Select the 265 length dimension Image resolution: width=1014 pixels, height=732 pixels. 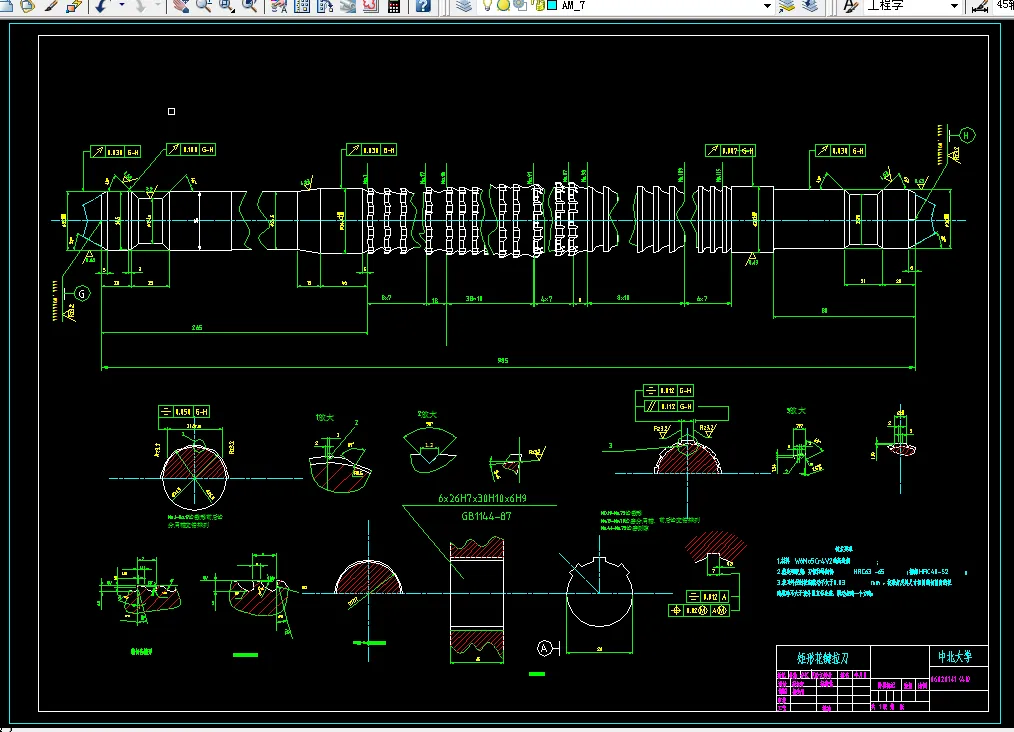pos(197,328)
